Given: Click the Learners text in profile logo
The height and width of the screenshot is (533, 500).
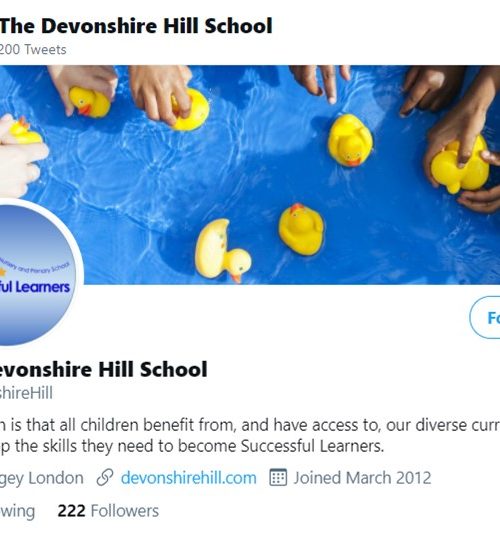Looking at the screenshot, I should (x=43, y=287).
